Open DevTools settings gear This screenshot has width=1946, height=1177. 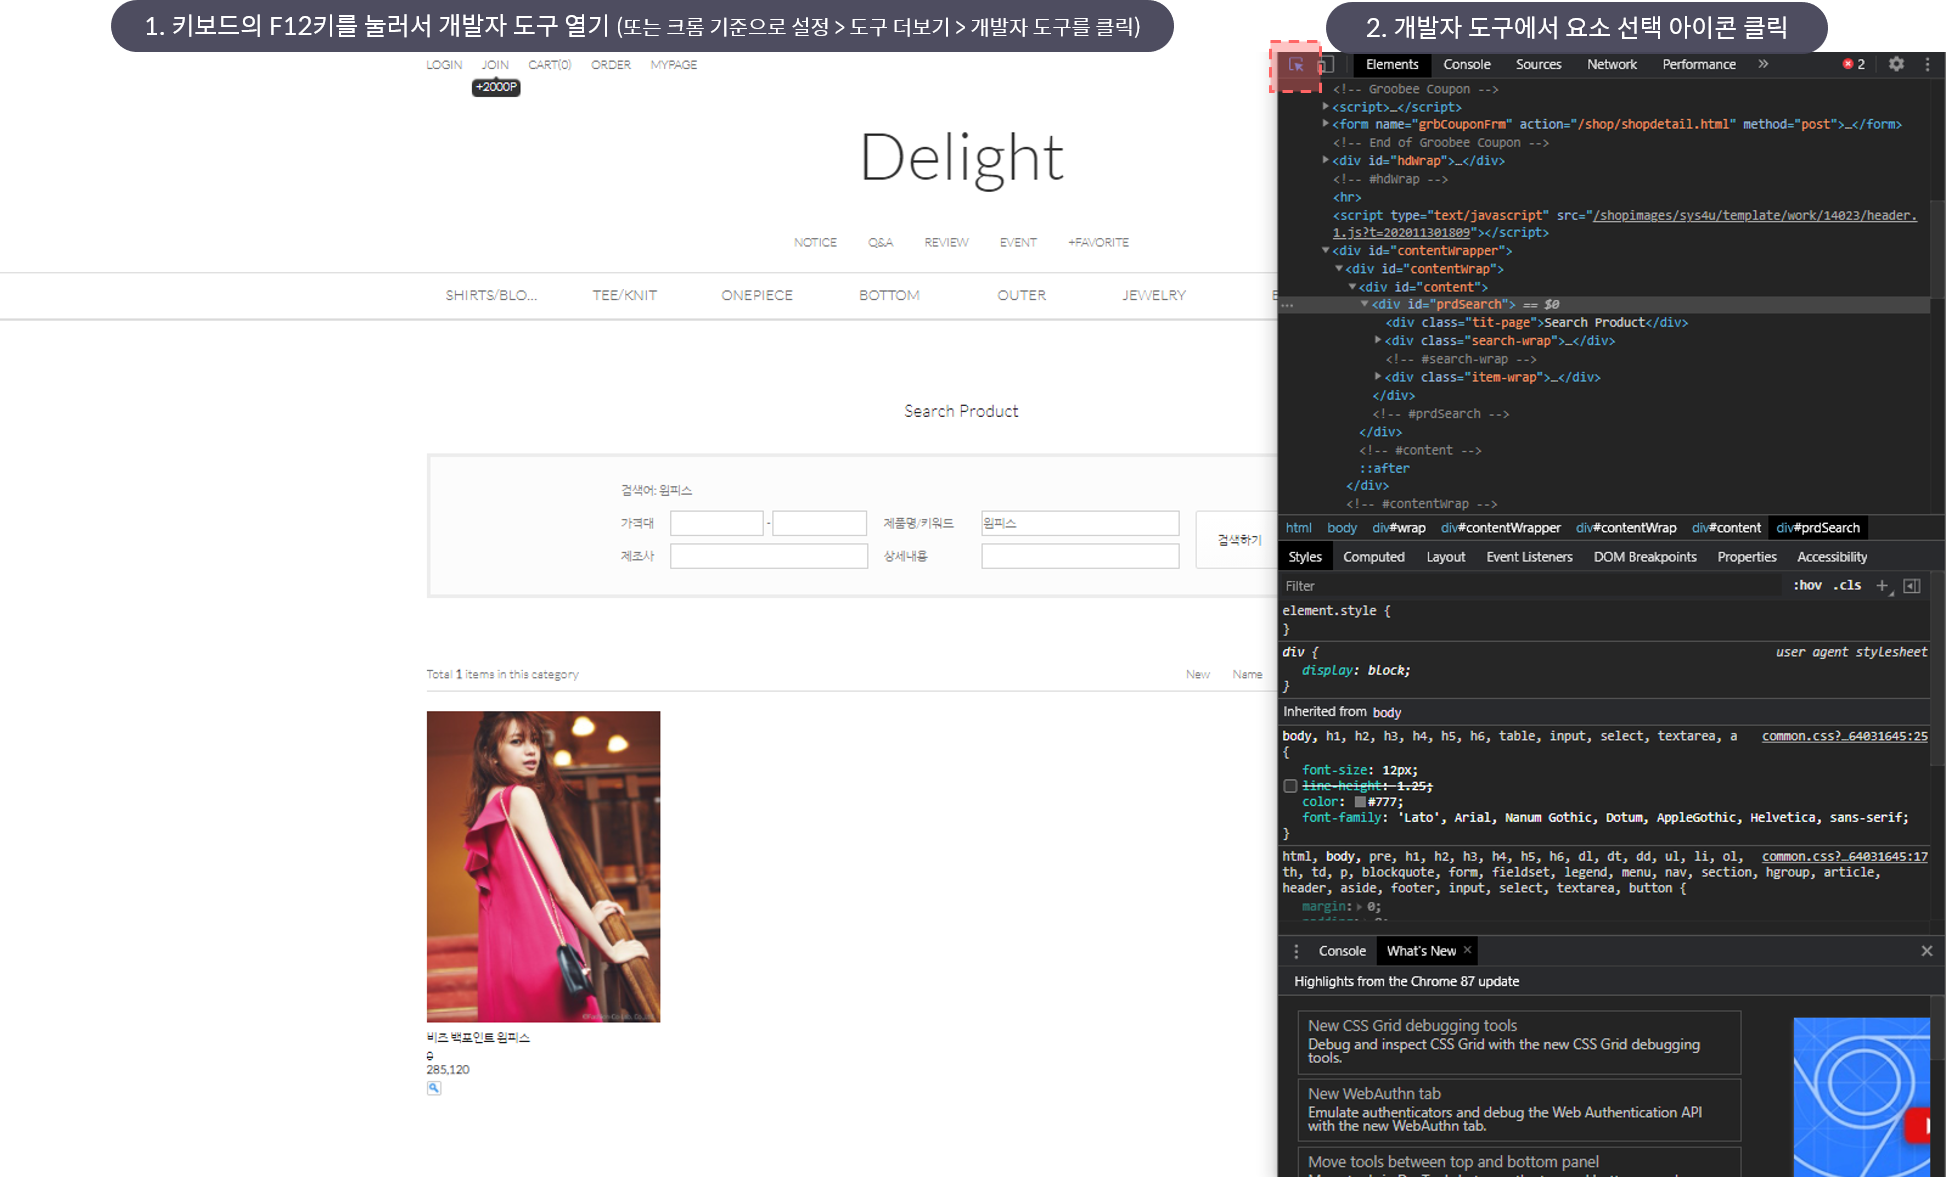click(1896, 64)
